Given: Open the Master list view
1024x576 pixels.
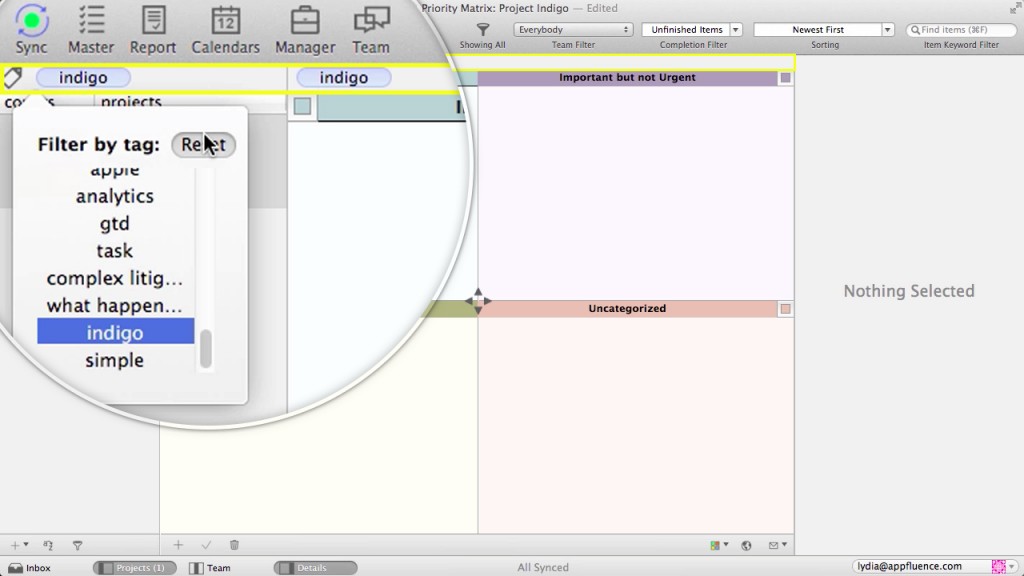Looking at the screenshot, I should click(91, 22).
